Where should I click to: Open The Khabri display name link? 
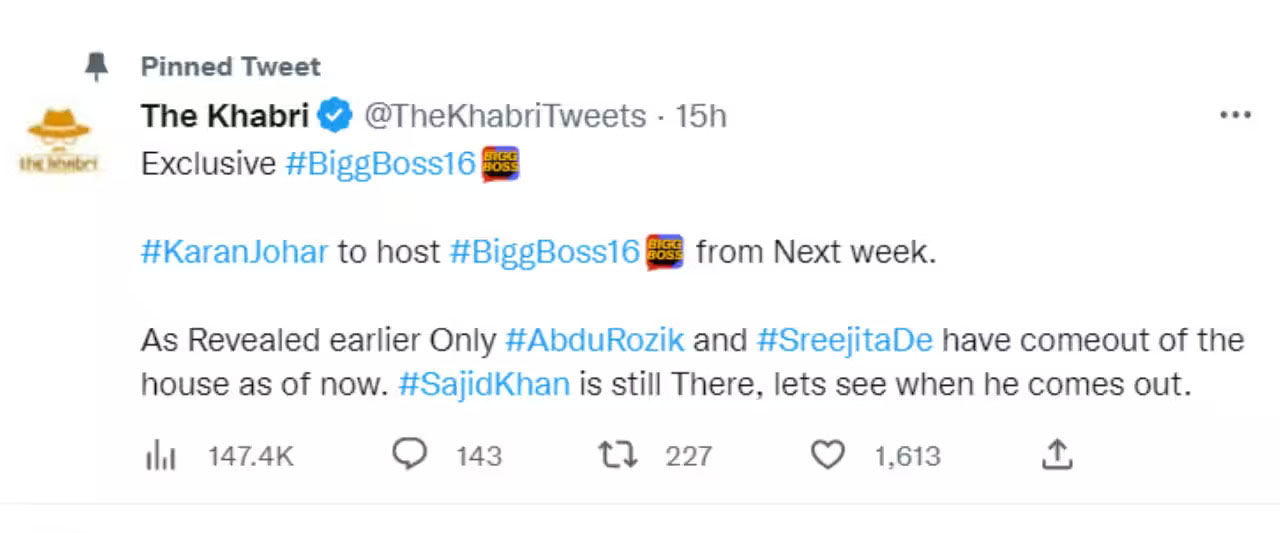[x=224, y=117]
